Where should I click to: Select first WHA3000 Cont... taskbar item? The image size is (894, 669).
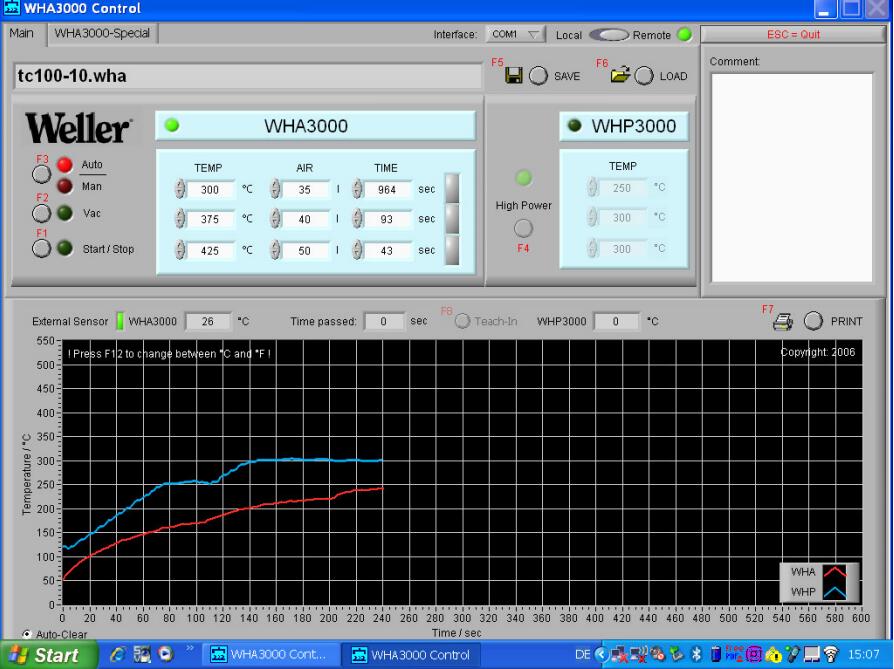point(269,655)
